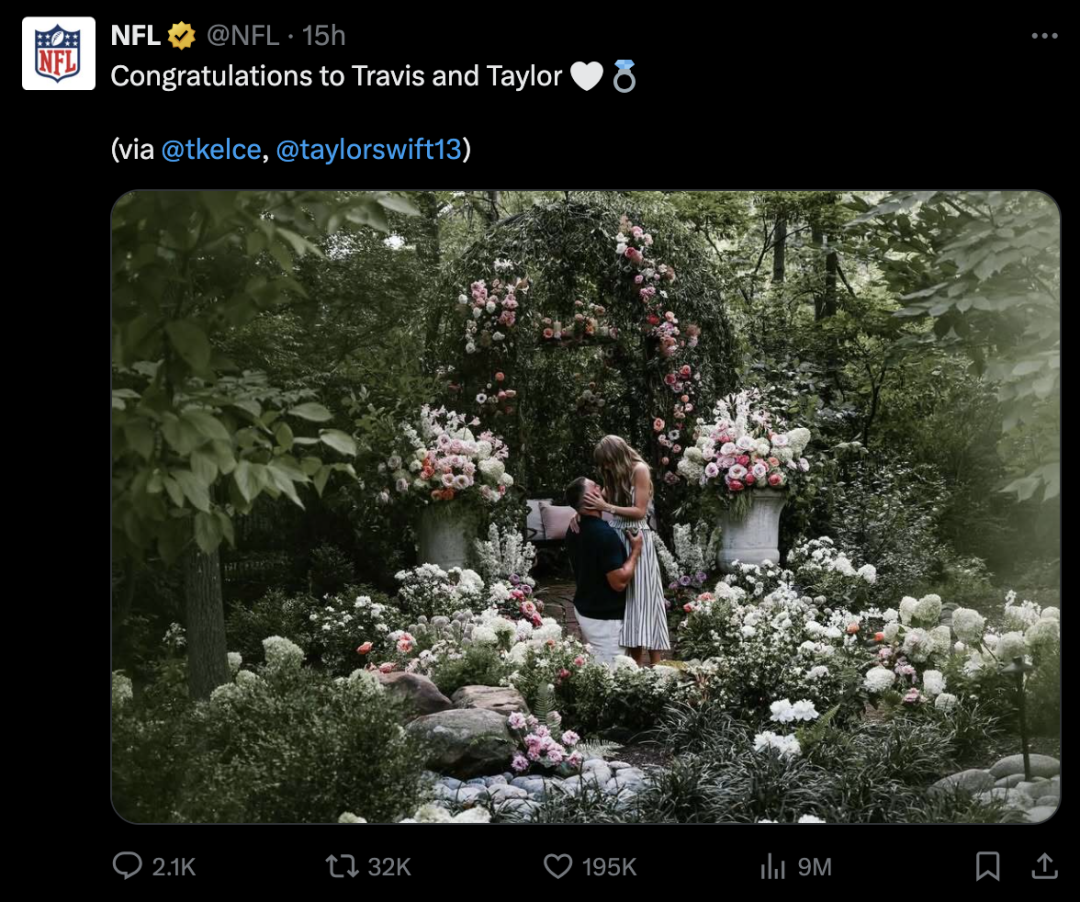Click the gold verified badge
The width and height of the screenshot is (1080, 902).
pos(181,36)
